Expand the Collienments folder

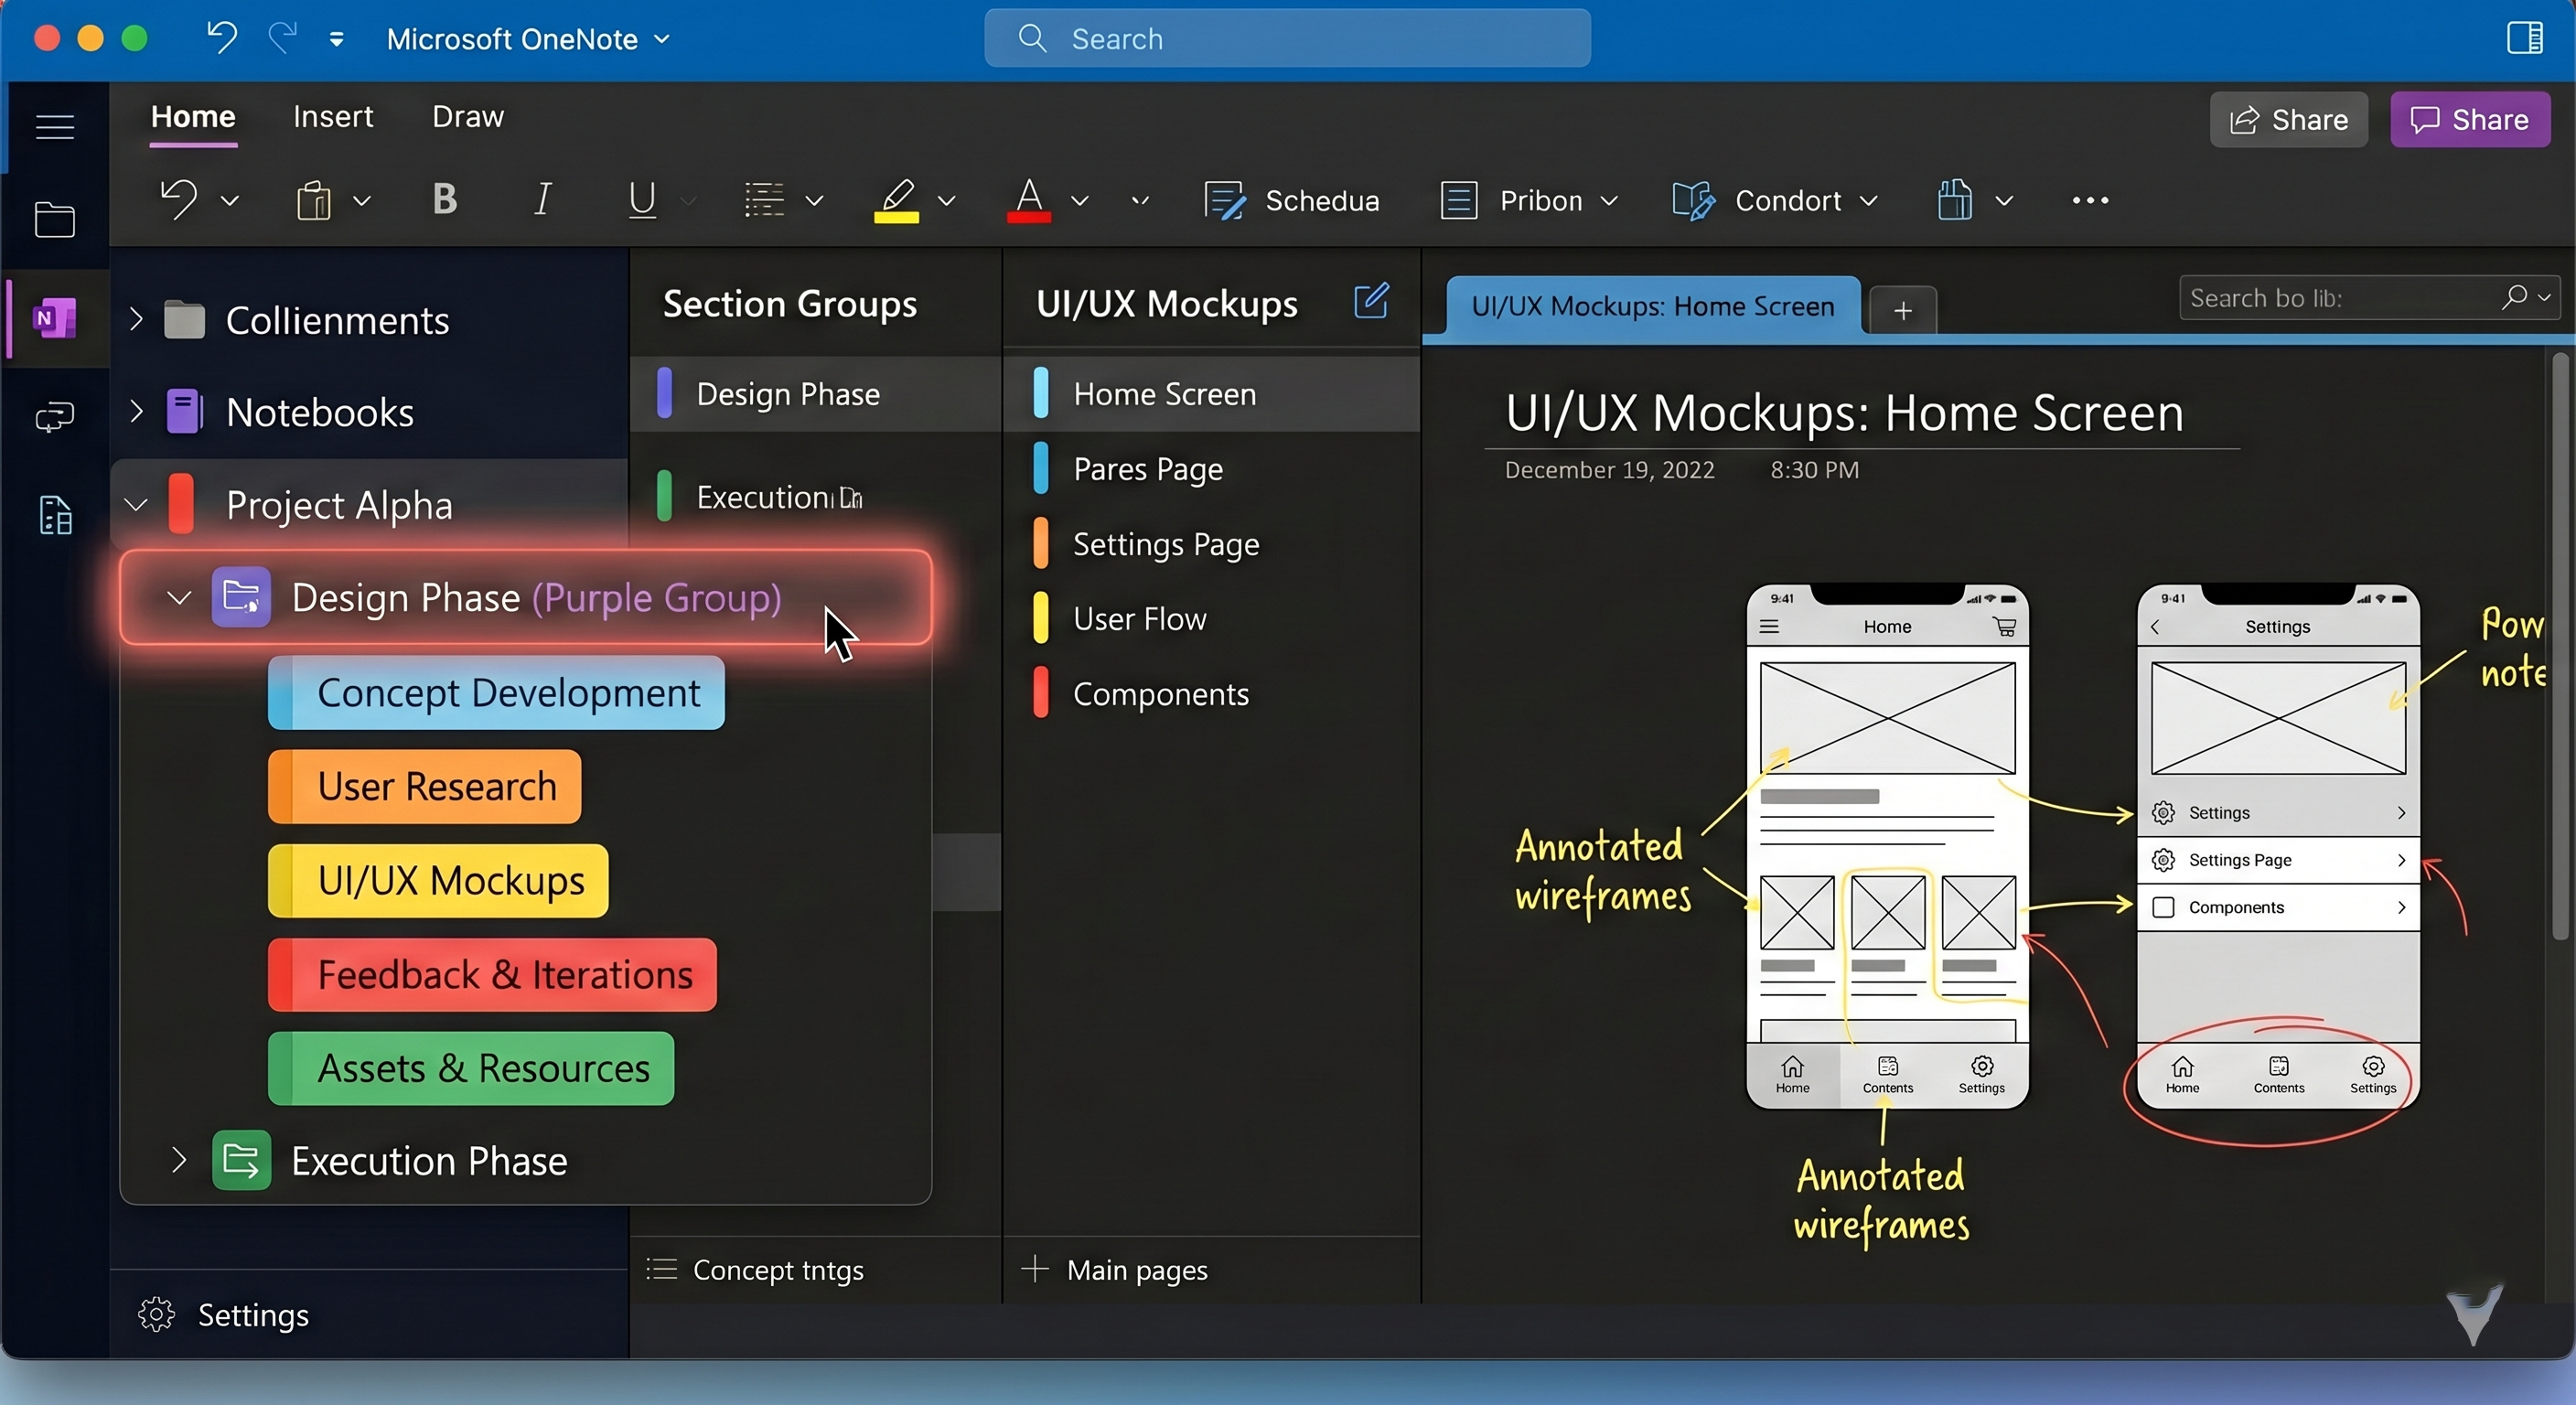[x=137, y=320]
